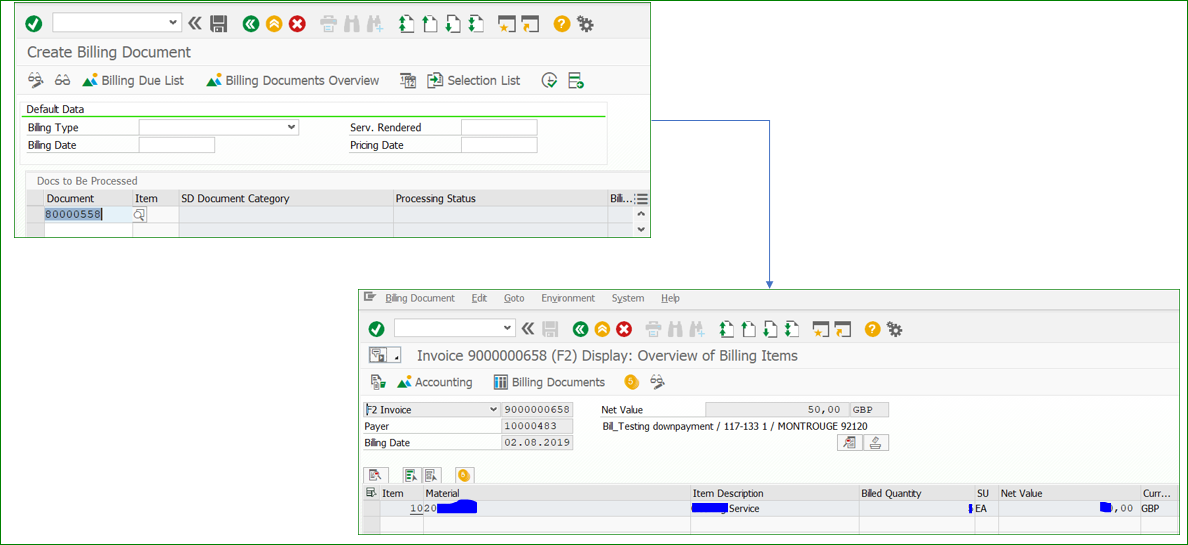Click Selection List button
1188x545 pixels.
coord(474,80)
